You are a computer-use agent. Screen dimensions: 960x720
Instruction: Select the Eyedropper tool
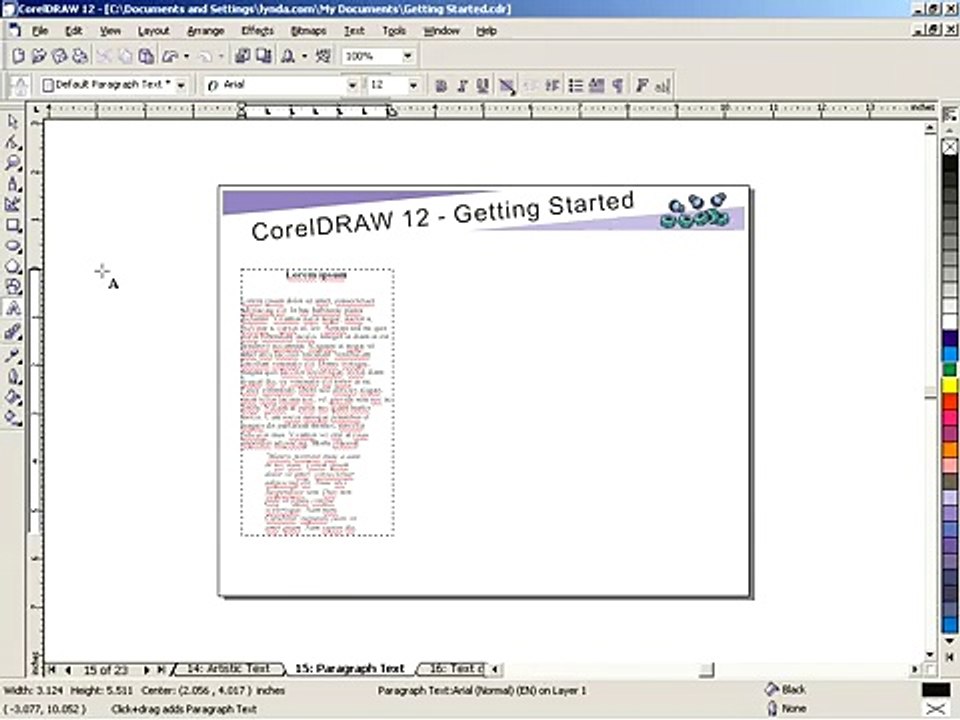click(x=13, y=356)
